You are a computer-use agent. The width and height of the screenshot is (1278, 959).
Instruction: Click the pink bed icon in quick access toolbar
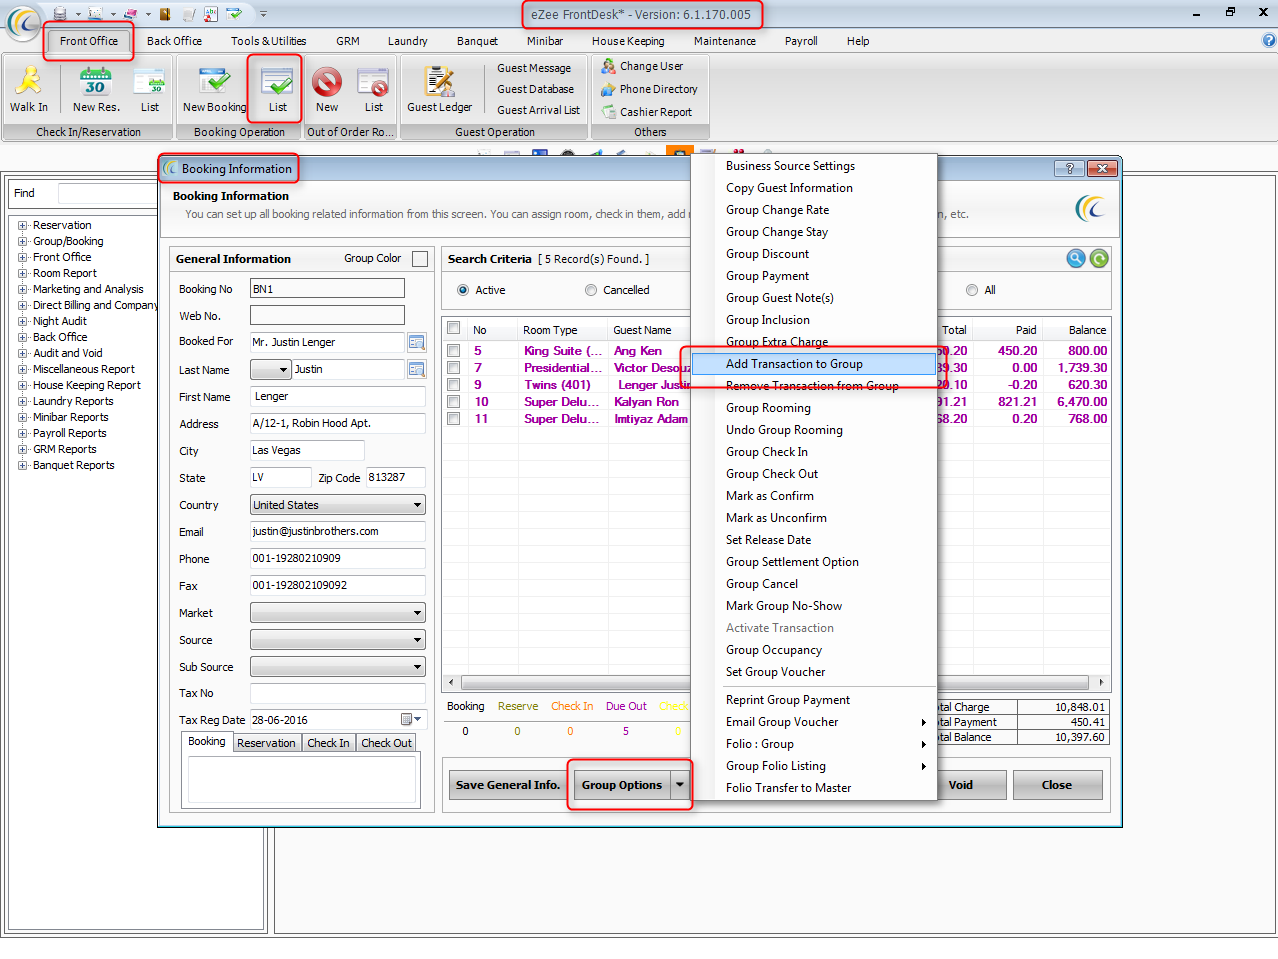(130, 13)
